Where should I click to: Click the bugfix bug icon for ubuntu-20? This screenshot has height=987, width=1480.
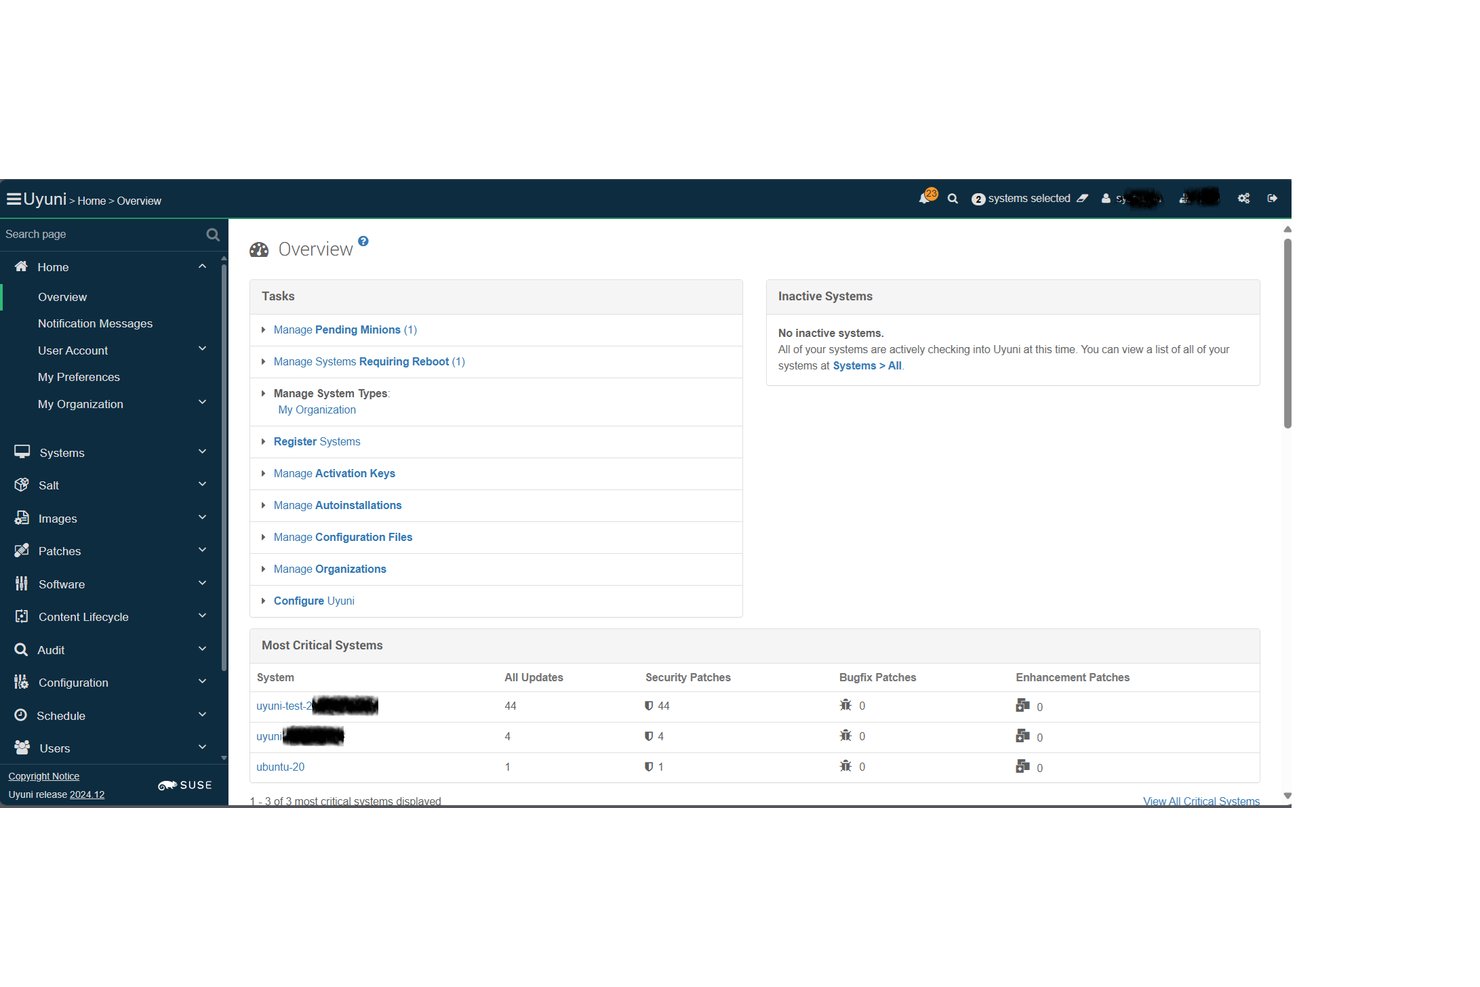pyautogui.click(x=846, y=766)
